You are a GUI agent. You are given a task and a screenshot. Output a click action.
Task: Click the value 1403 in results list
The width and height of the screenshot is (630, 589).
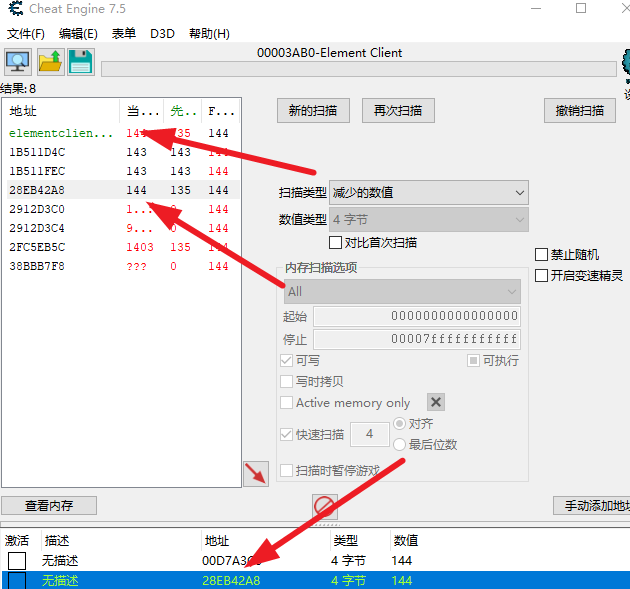point(140,247)
